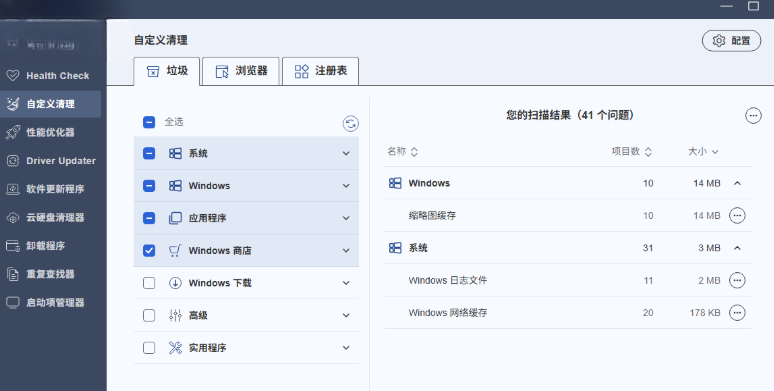Click the Windows group icon in results

point(395,183)
